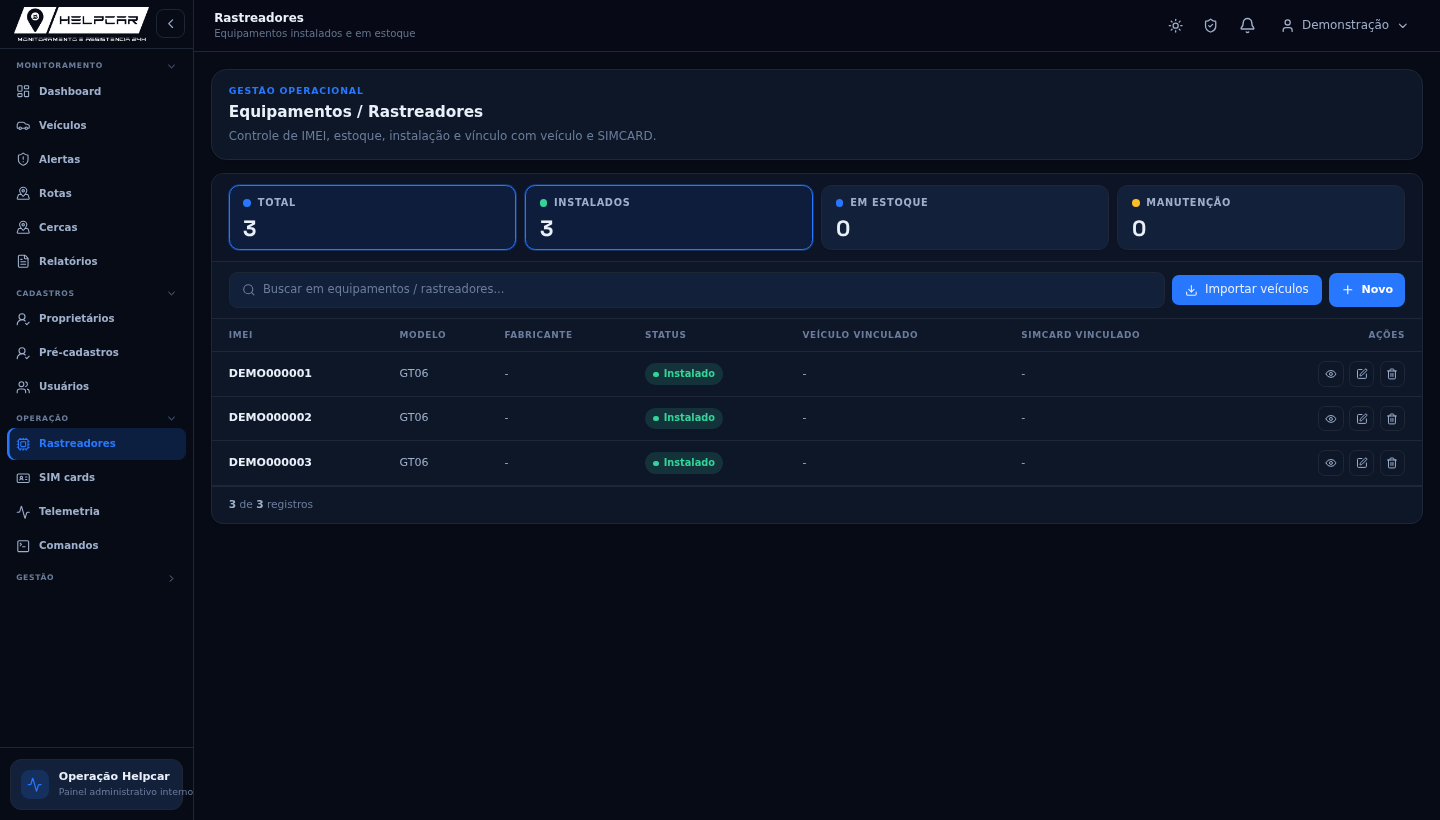Open Pré-cadastros page
The height and width of the screenshot is (820, 1440).
point(96,352)
